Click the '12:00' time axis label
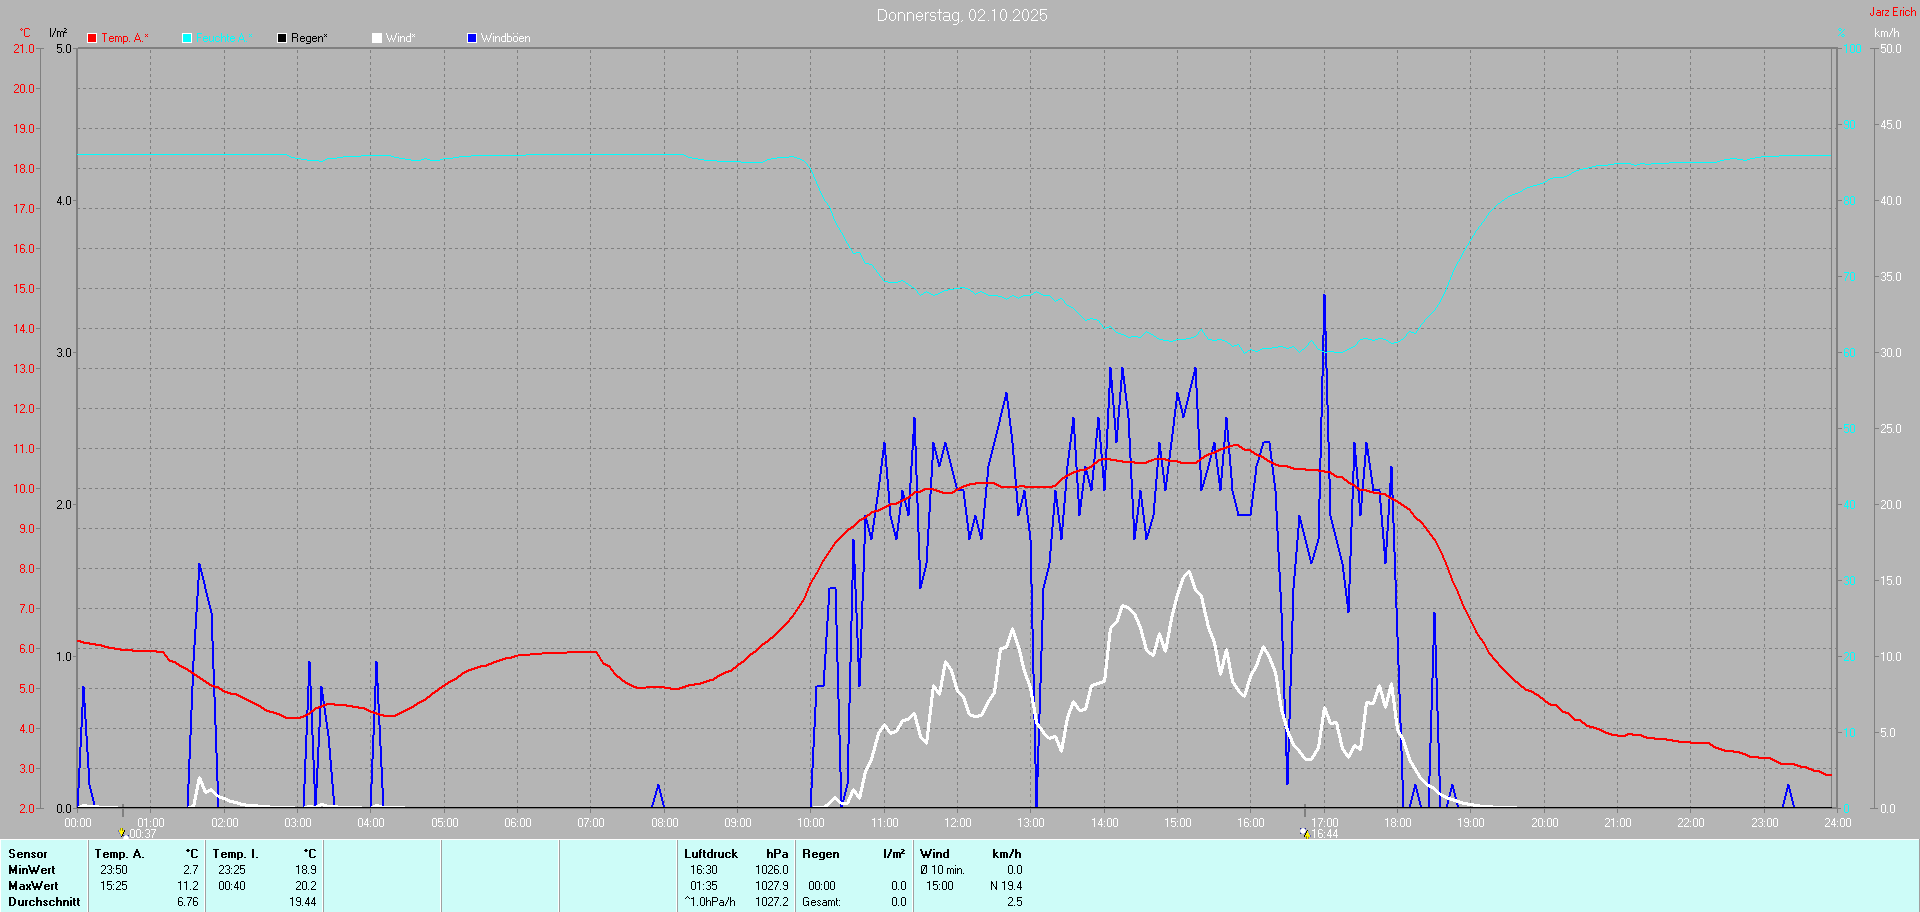The height and width of the screenshot is (912, 1920). tap(958, 823)
